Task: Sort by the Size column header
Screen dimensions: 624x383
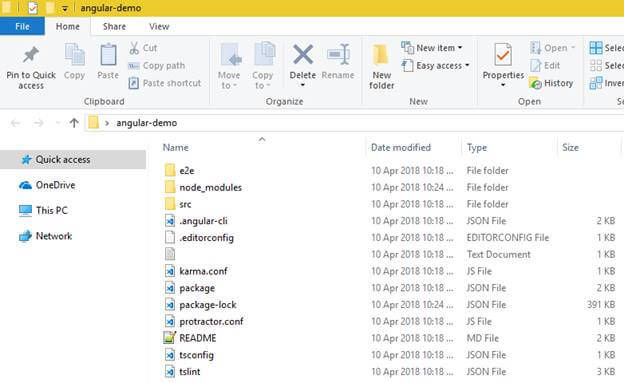Action: click(570, 148)
